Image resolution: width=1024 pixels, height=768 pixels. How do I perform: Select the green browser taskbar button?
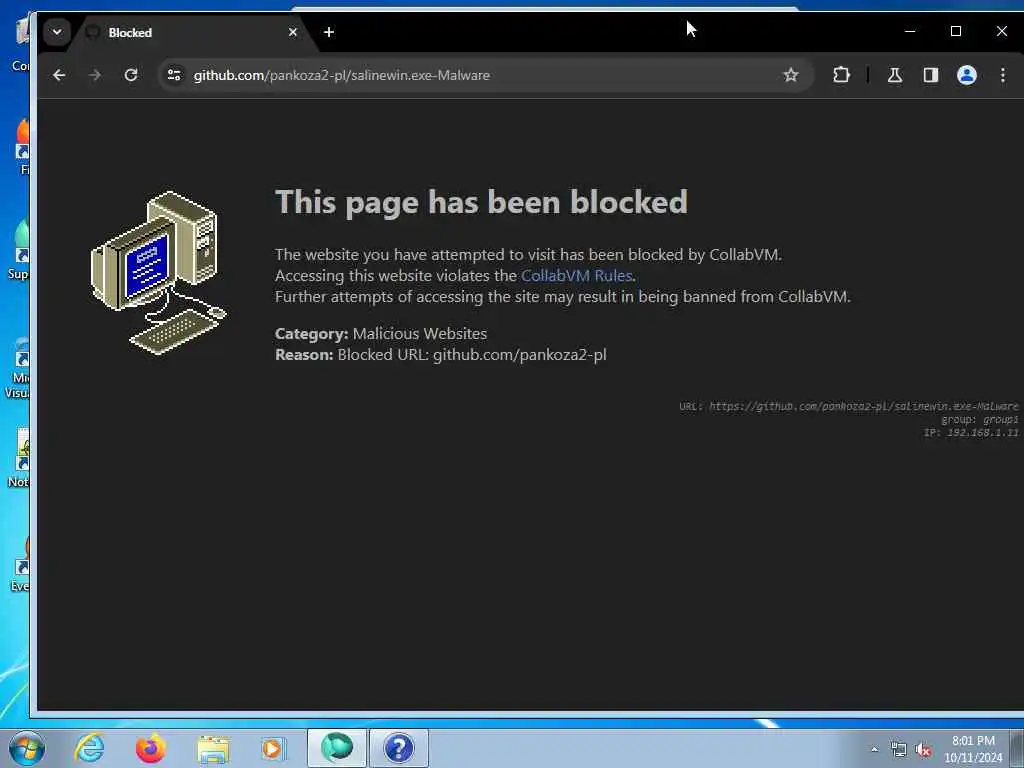(x=336, y=748)
